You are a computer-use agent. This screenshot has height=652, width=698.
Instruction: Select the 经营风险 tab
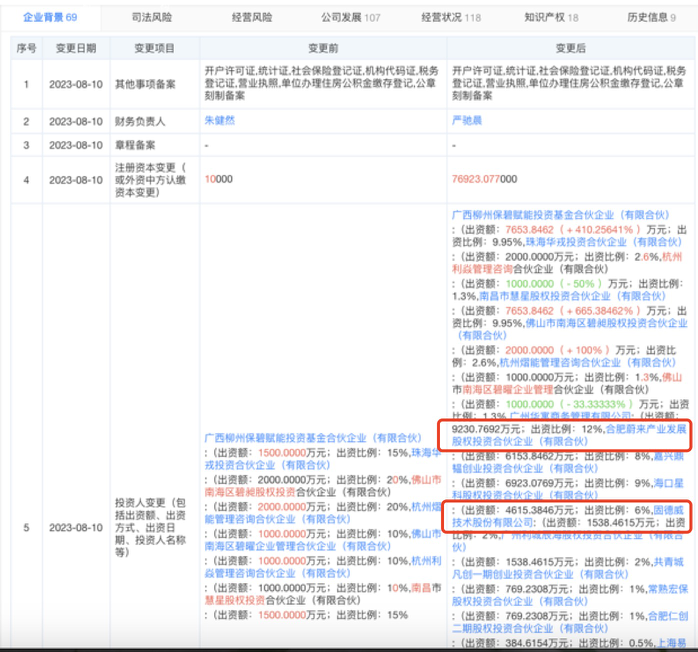click(x=250, y=17)
